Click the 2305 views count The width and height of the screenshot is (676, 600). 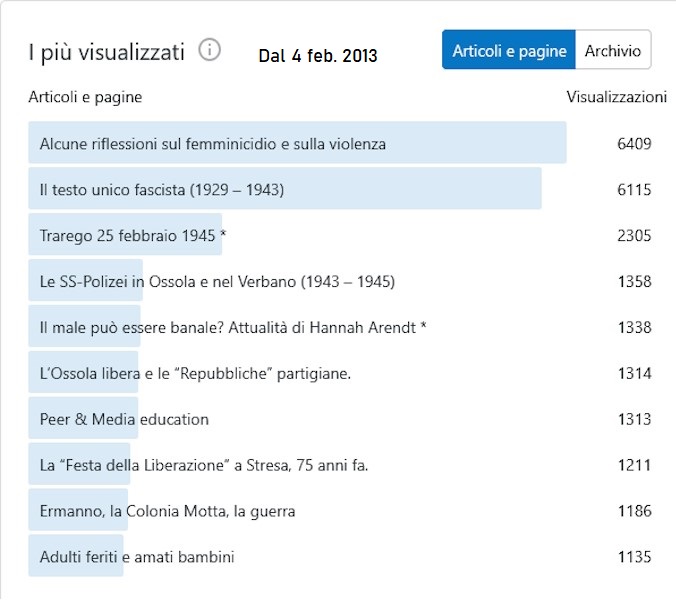pyautogui.click(x=634, y=236)
